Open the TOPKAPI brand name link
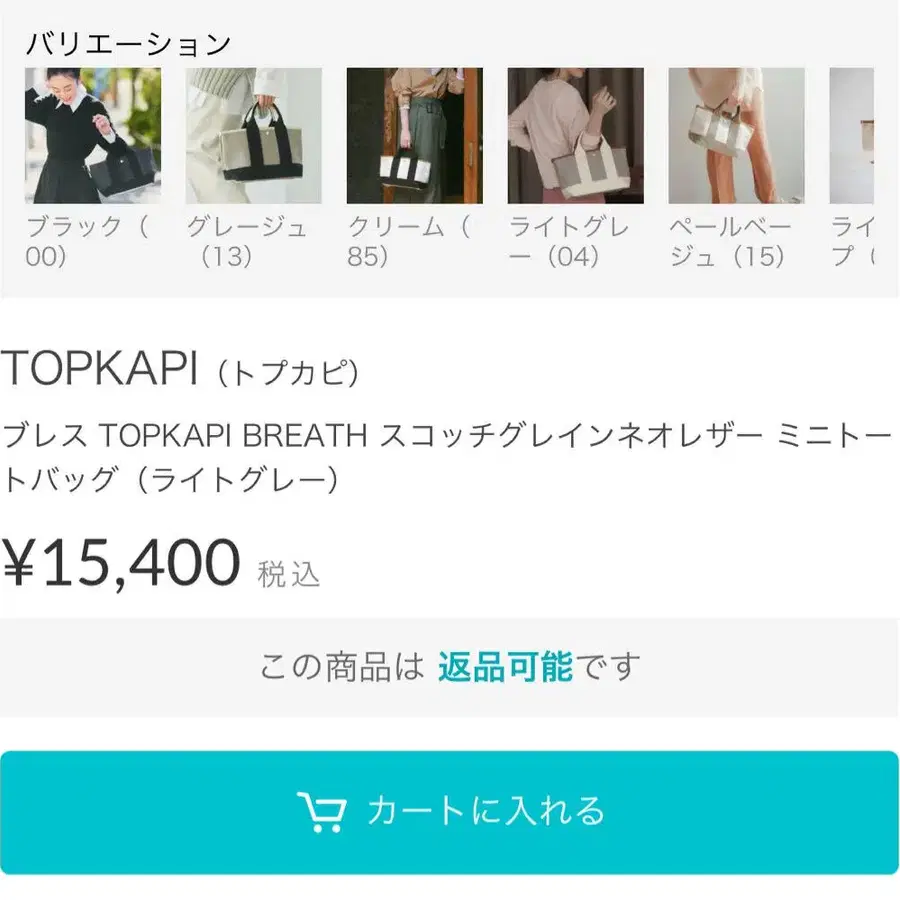 tap(99, 368)
